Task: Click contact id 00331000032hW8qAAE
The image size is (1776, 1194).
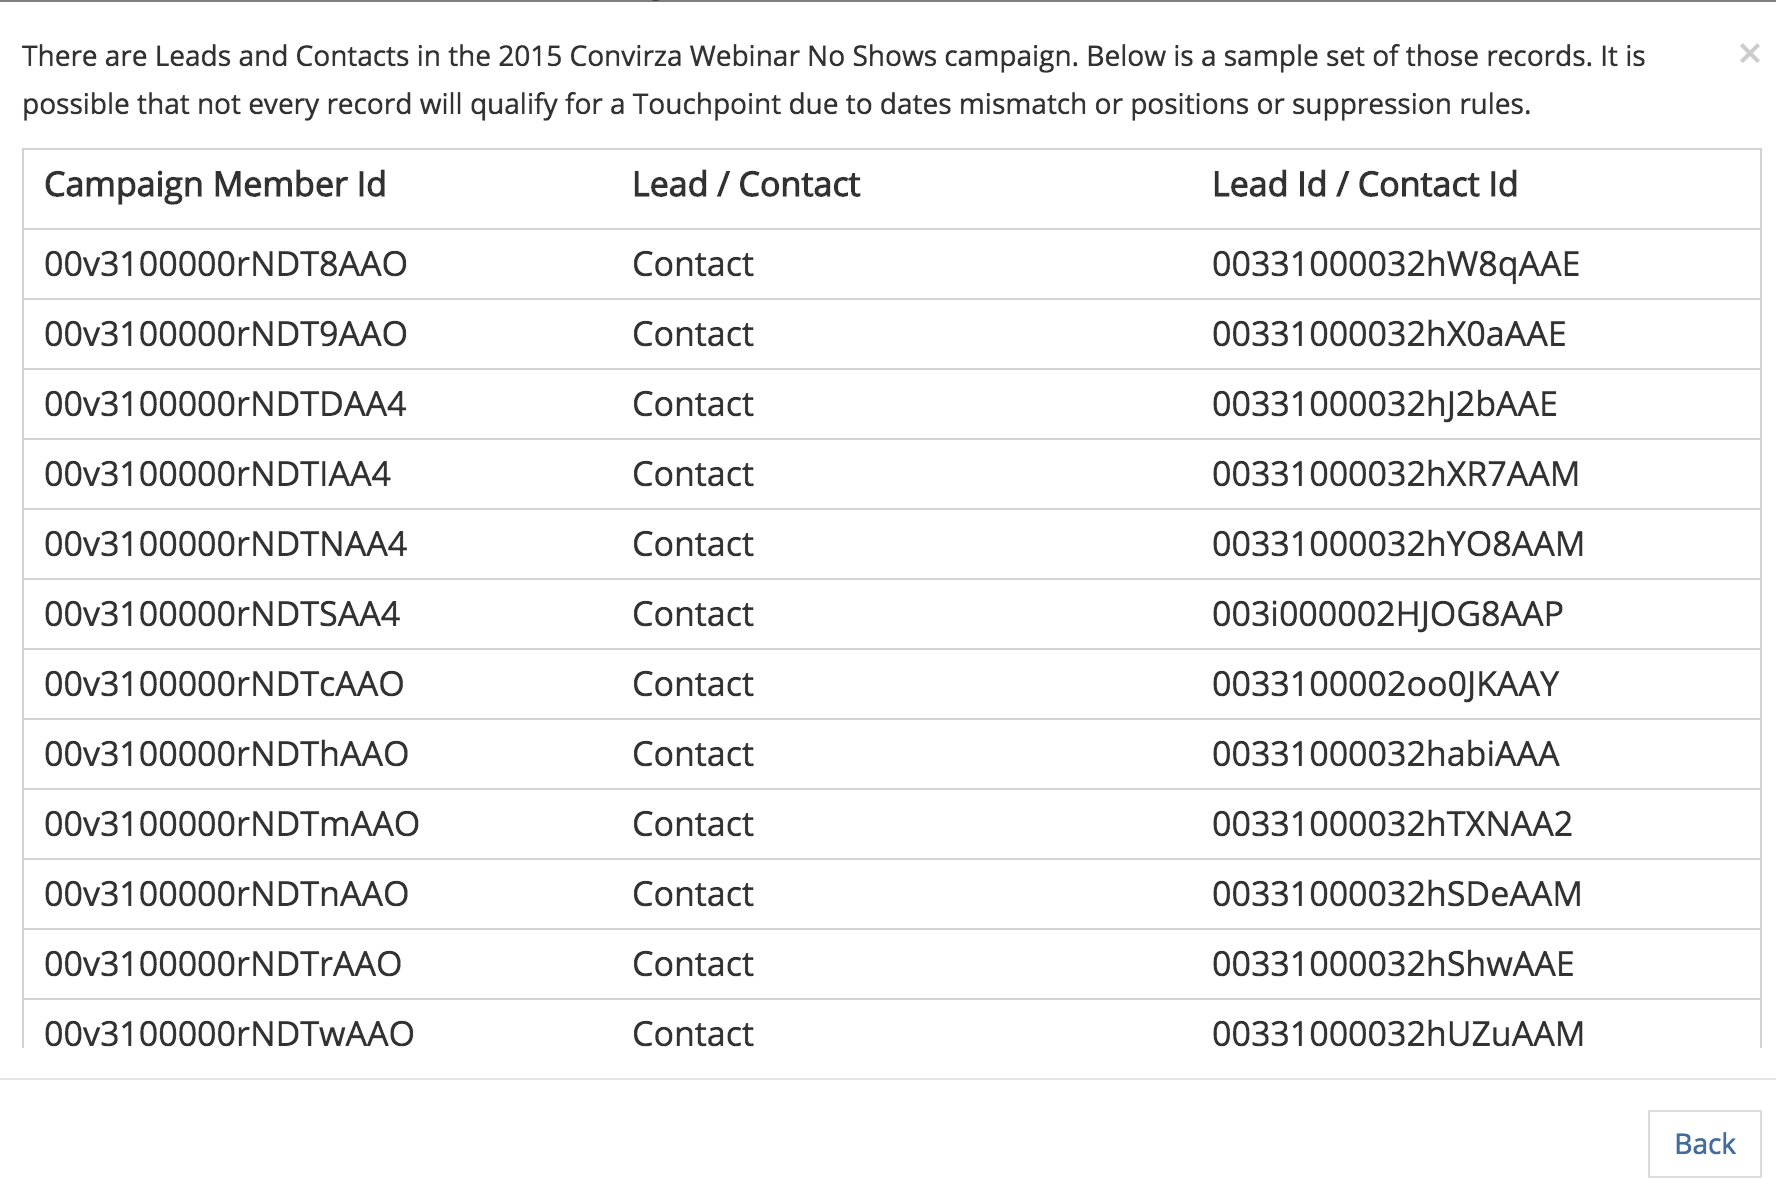Action: 1396,264
